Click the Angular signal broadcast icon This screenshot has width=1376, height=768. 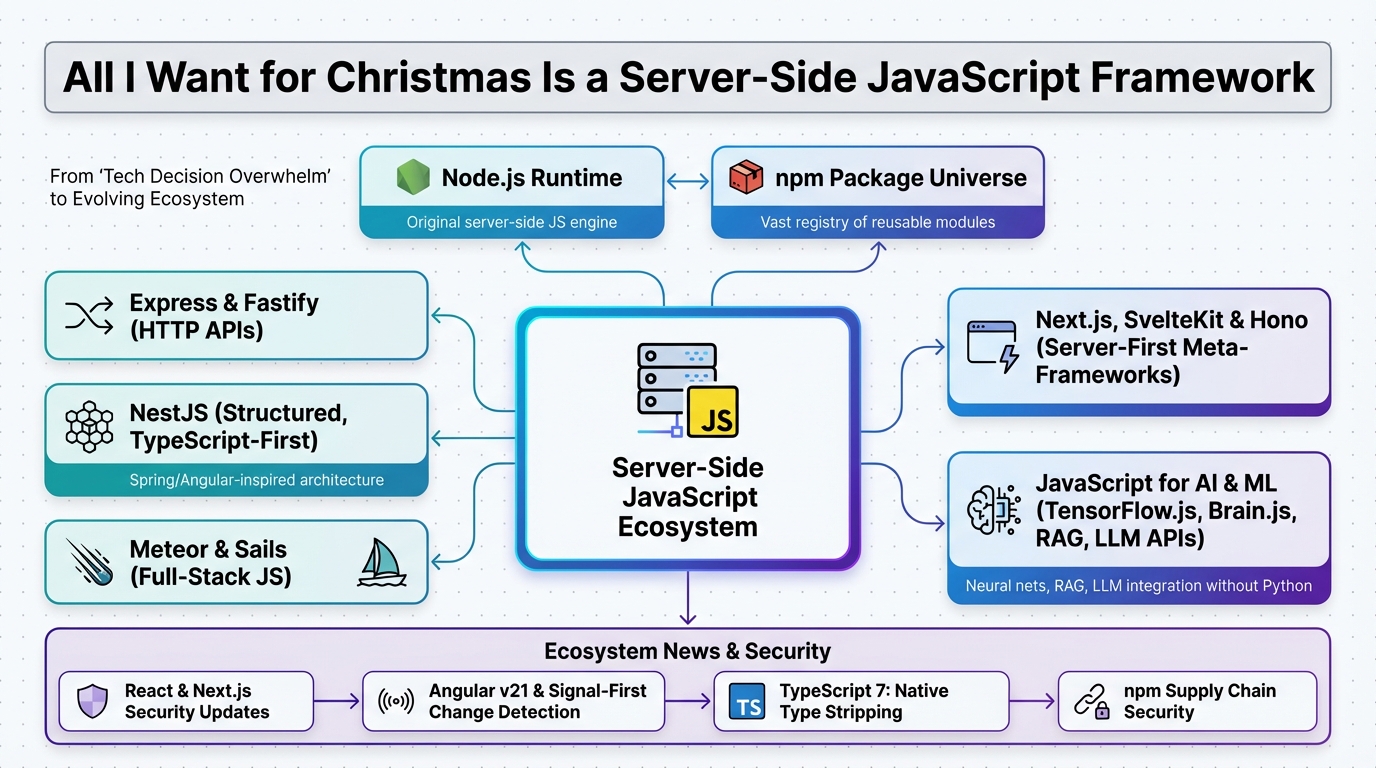(x=396, y=701)
